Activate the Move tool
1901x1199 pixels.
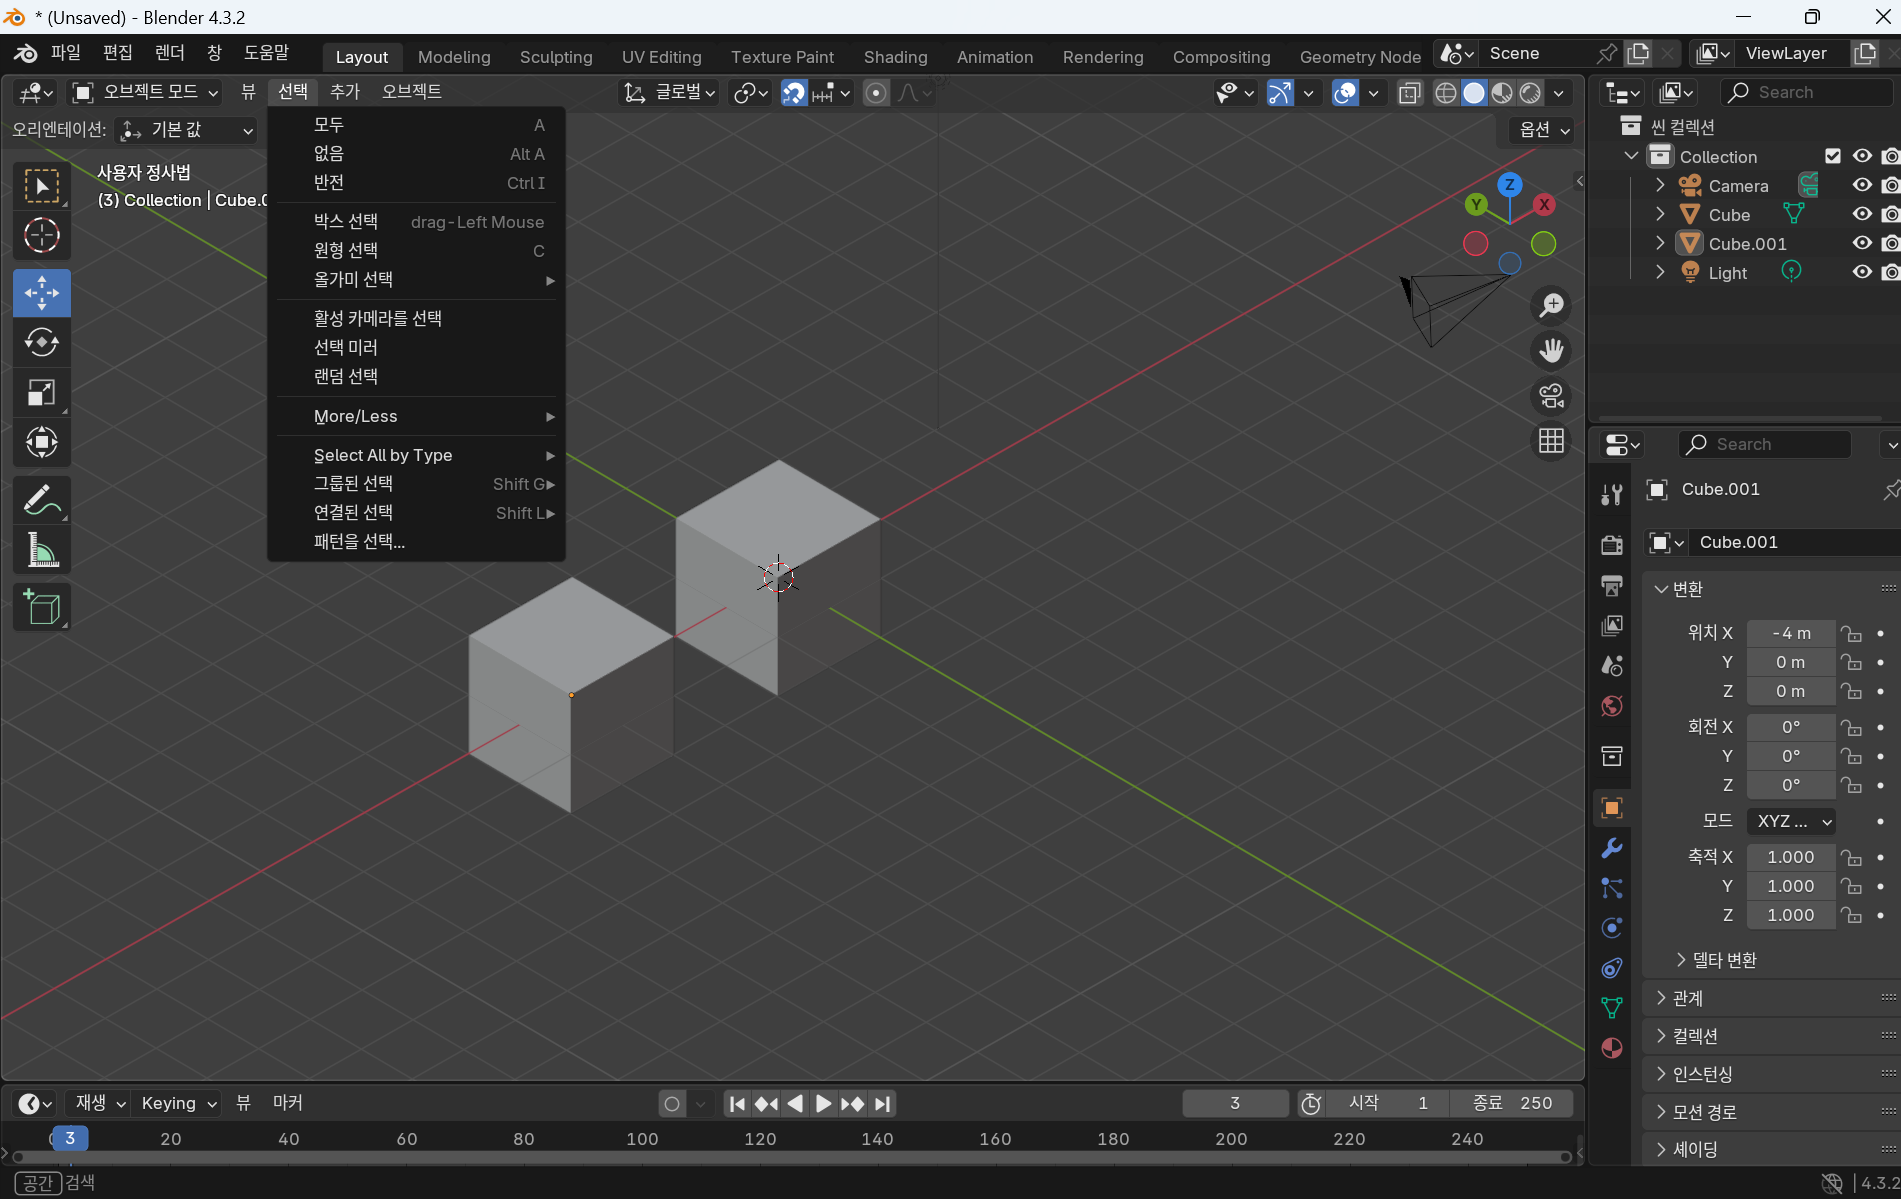click(x=41, y=293)
